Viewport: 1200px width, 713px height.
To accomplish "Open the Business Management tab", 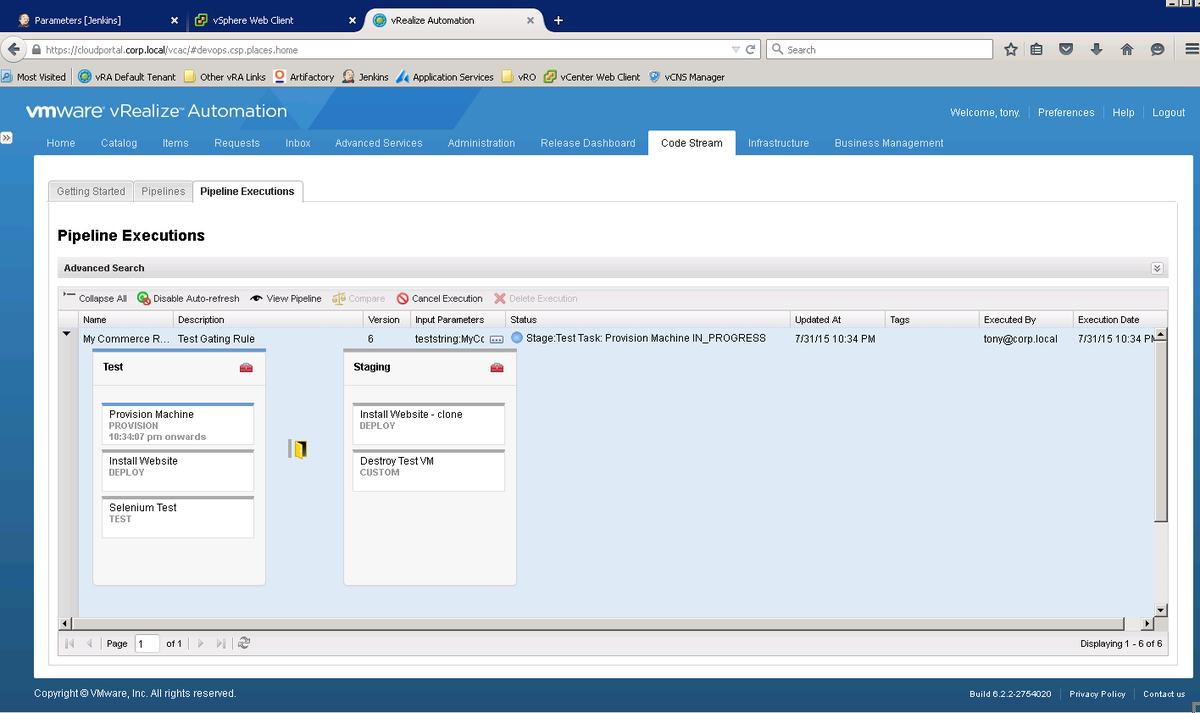I will click(889, 143).
